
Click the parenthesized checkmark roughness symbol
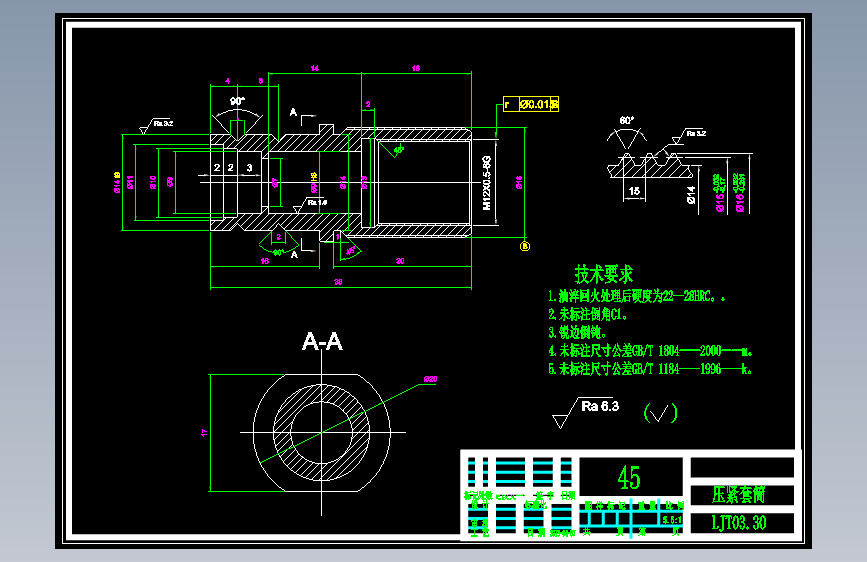click(660, 413)
